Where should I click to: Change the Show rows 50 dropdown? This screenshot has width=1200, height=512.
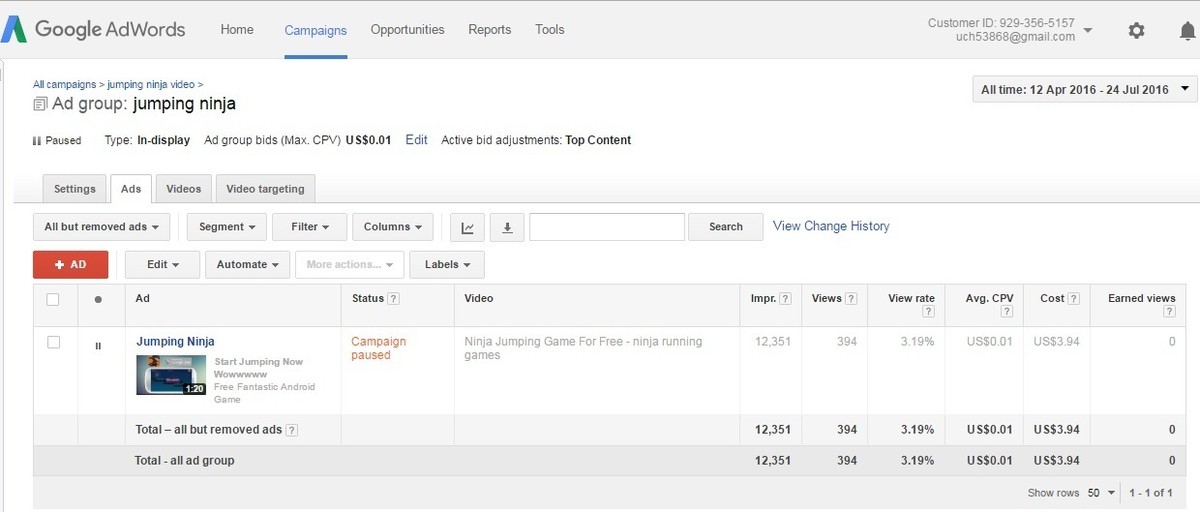coord(1102,493)
